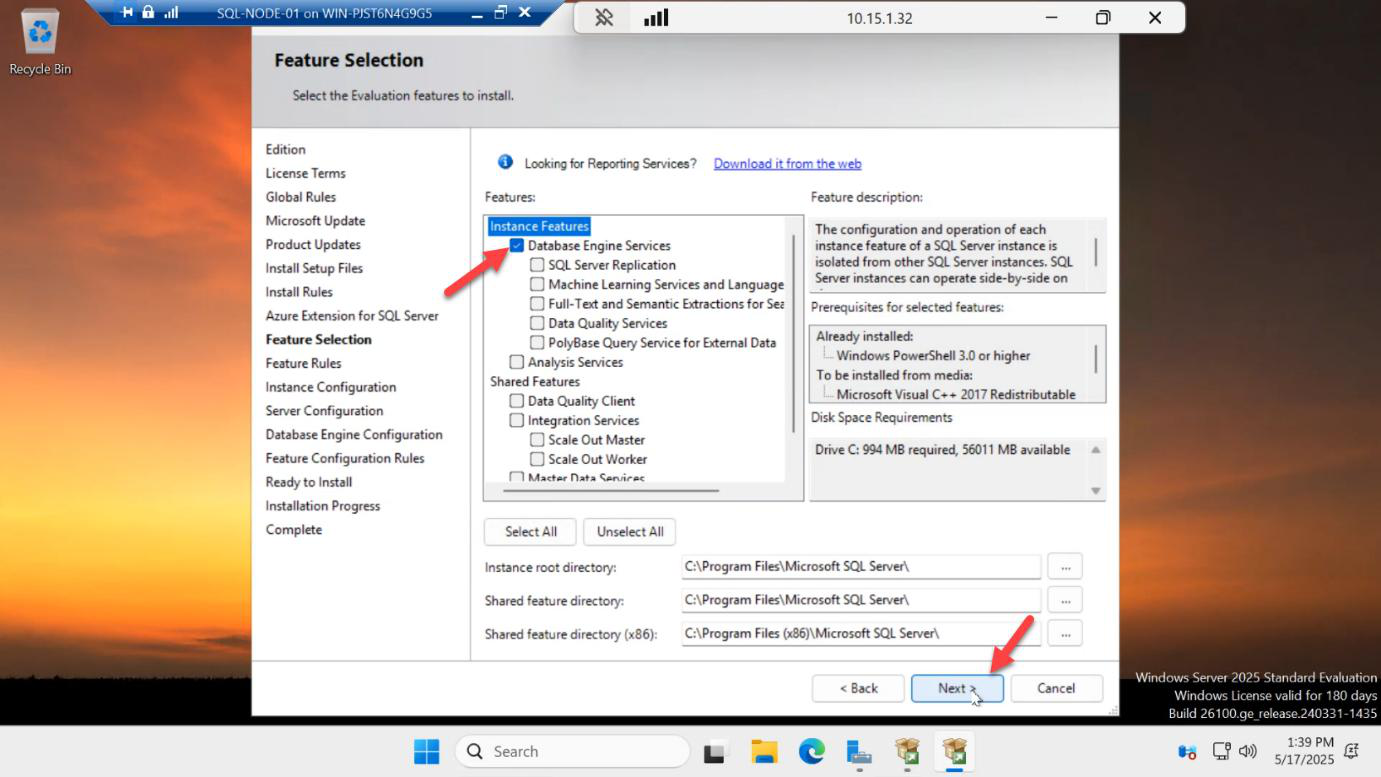Check the Analysis Services feature
The width and height of the screenshot is (1381, 777).
[x=517, y=362]
